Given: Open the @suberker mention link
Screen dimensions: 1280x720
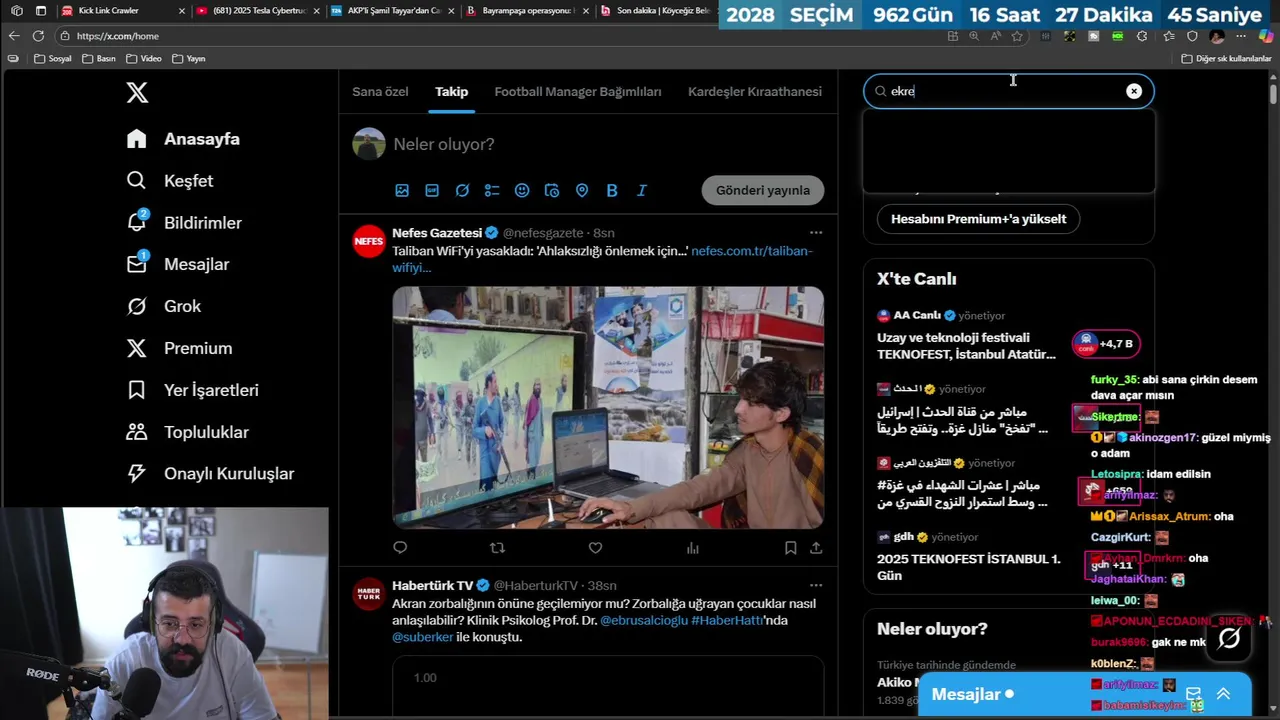Looking at the screenshot, I should [423, 637].
